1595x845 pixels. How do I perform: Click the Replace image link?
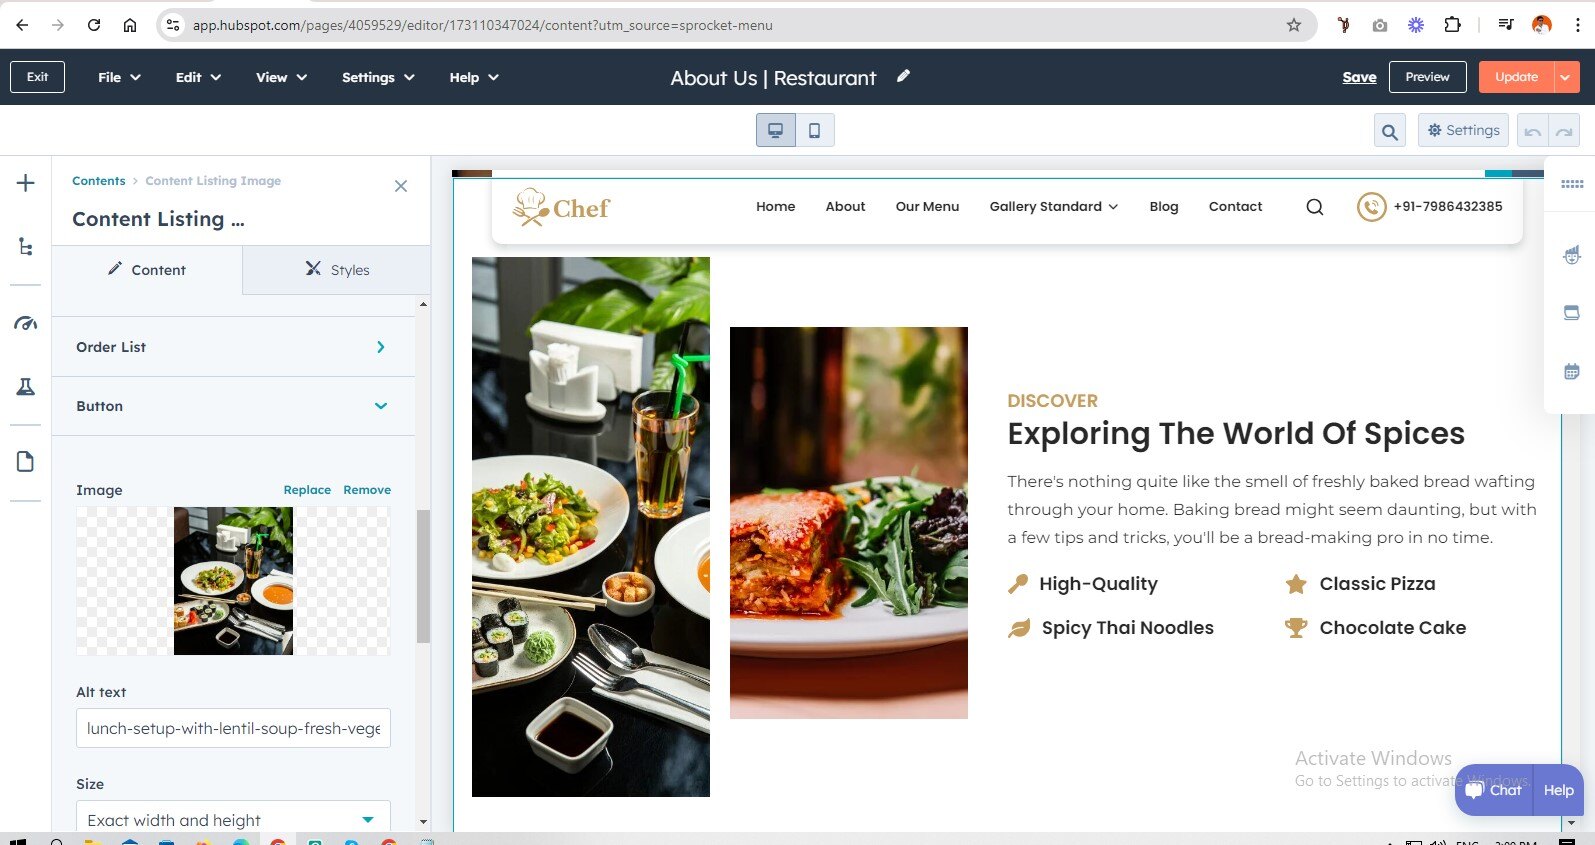point(307,490)
